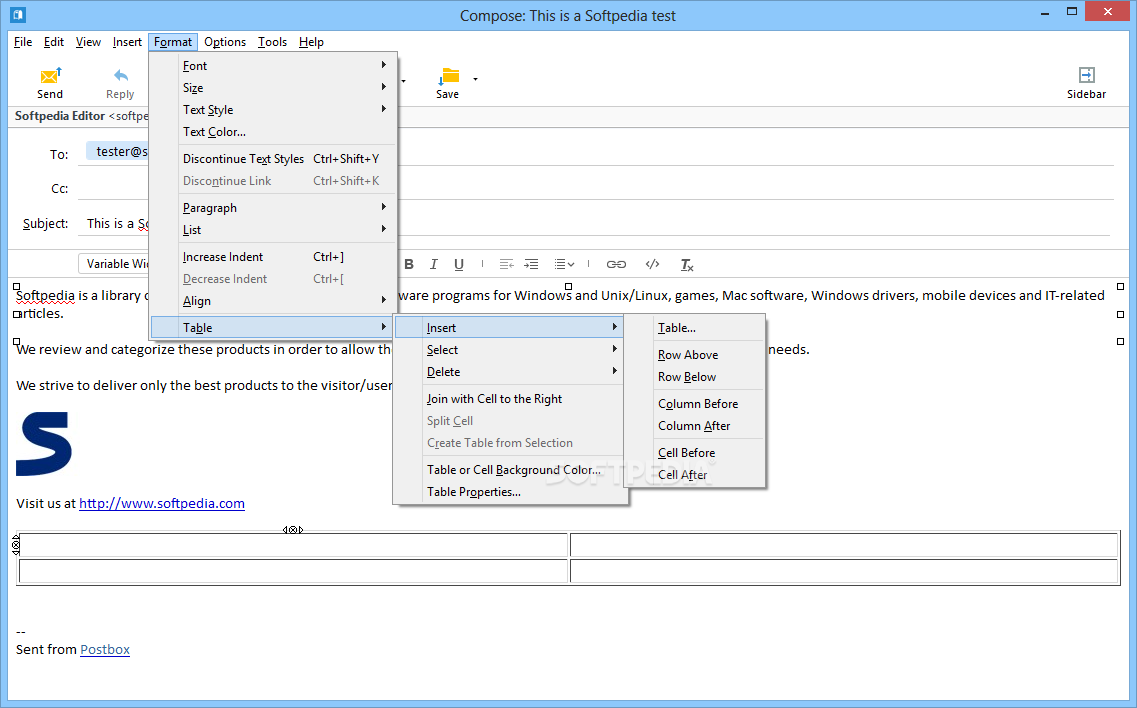Click the top-right table cell

click(x=844, y=545)
